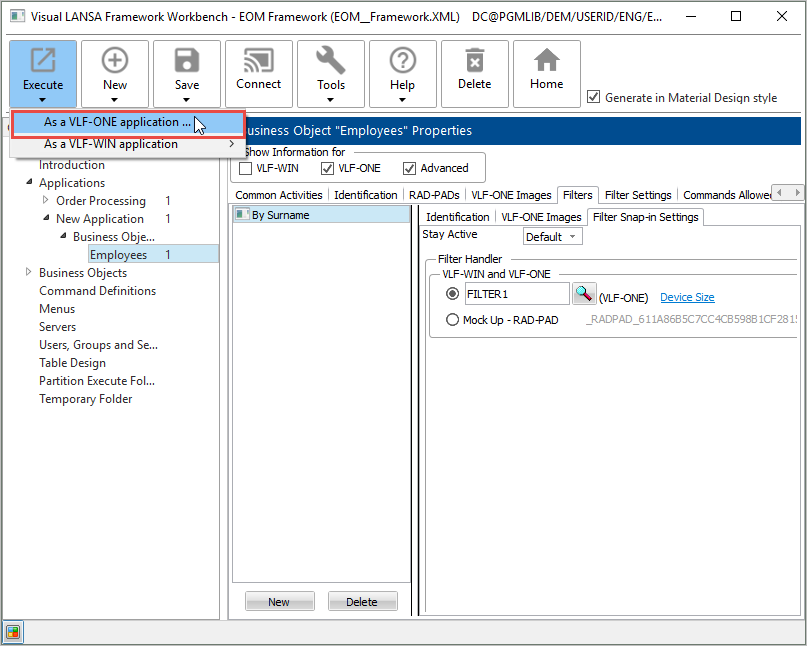Open the Stay Active dropdown
The image size is (807, 646).
pyautogui.click(x=552, y=237)
